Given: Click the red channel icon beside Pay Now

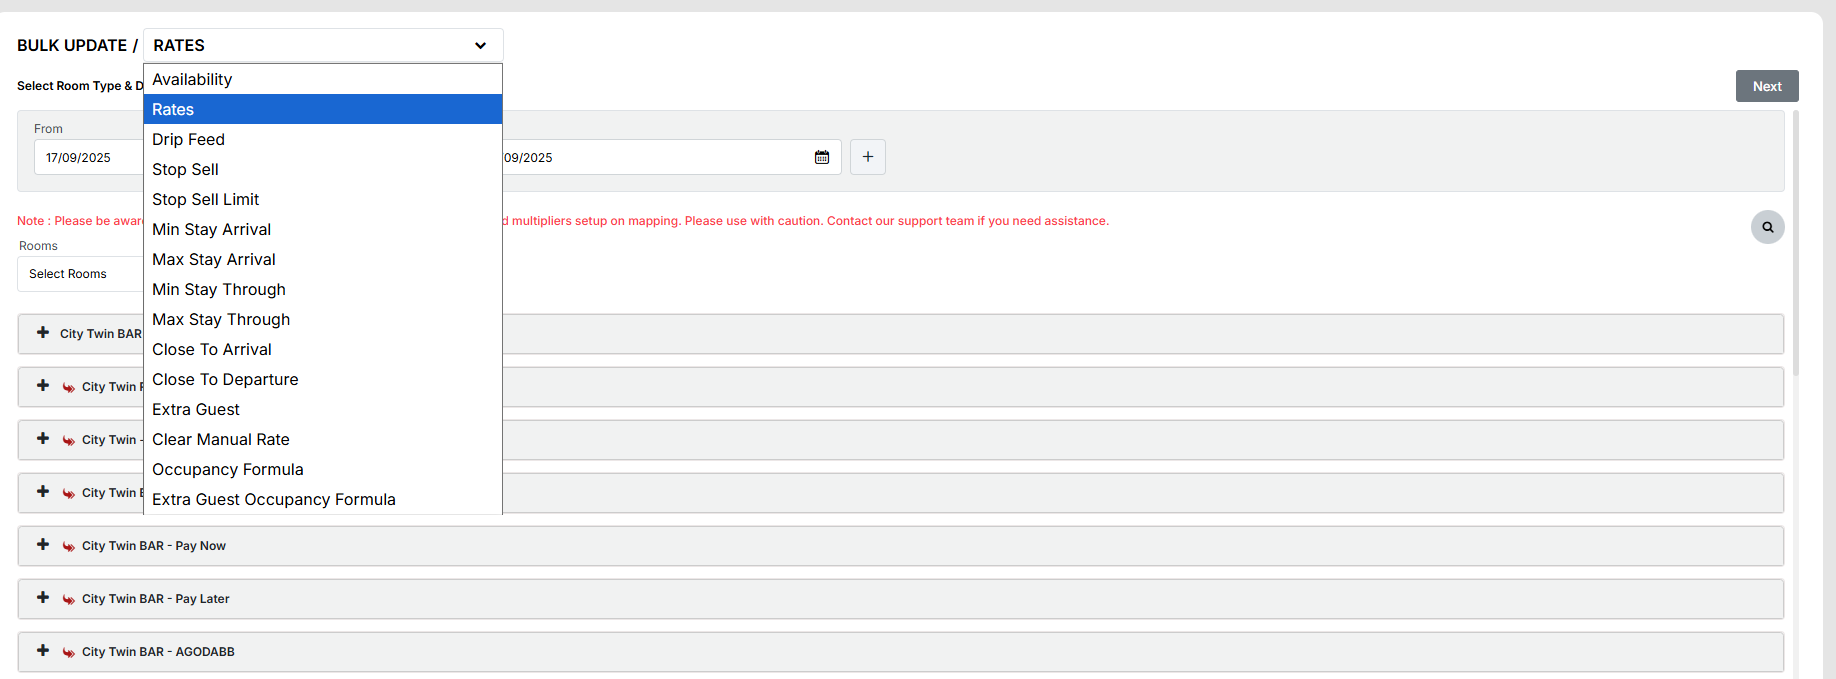Looking at the screenshot, I should pyautogui.click(x=69, y=546).
